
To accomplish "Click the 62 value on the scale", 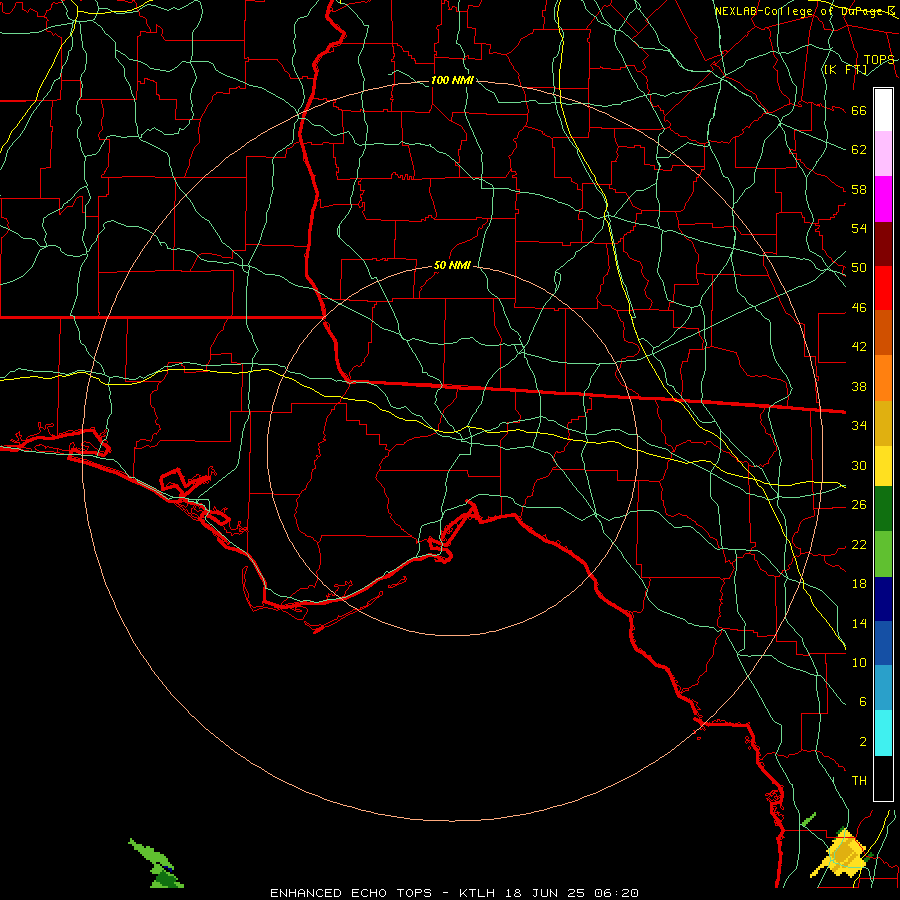I will click(859, 150).
